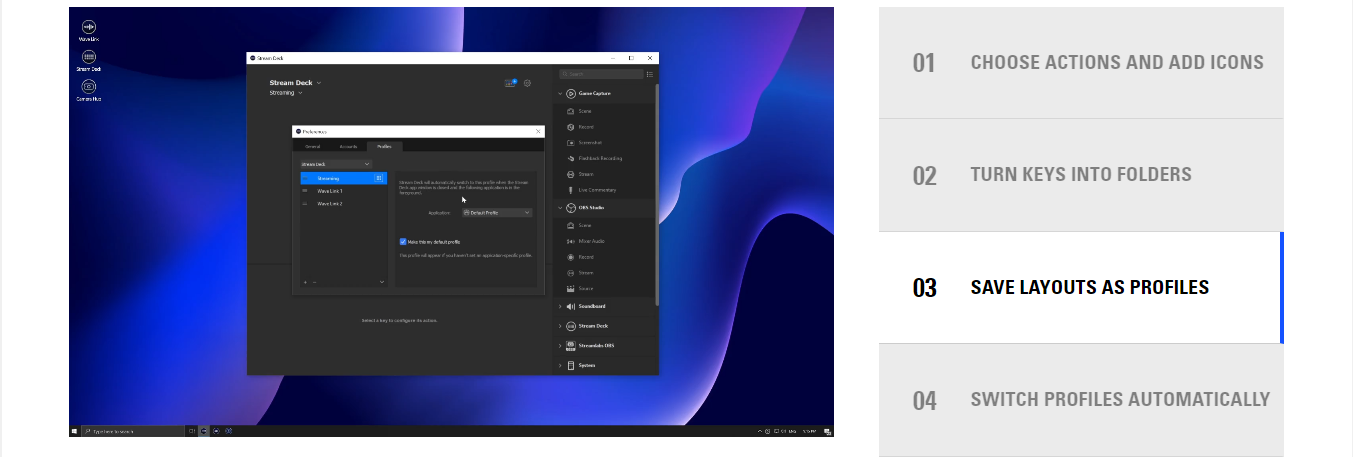Open the Windows Start menu
1353x457 pixels.
point(75,431)
